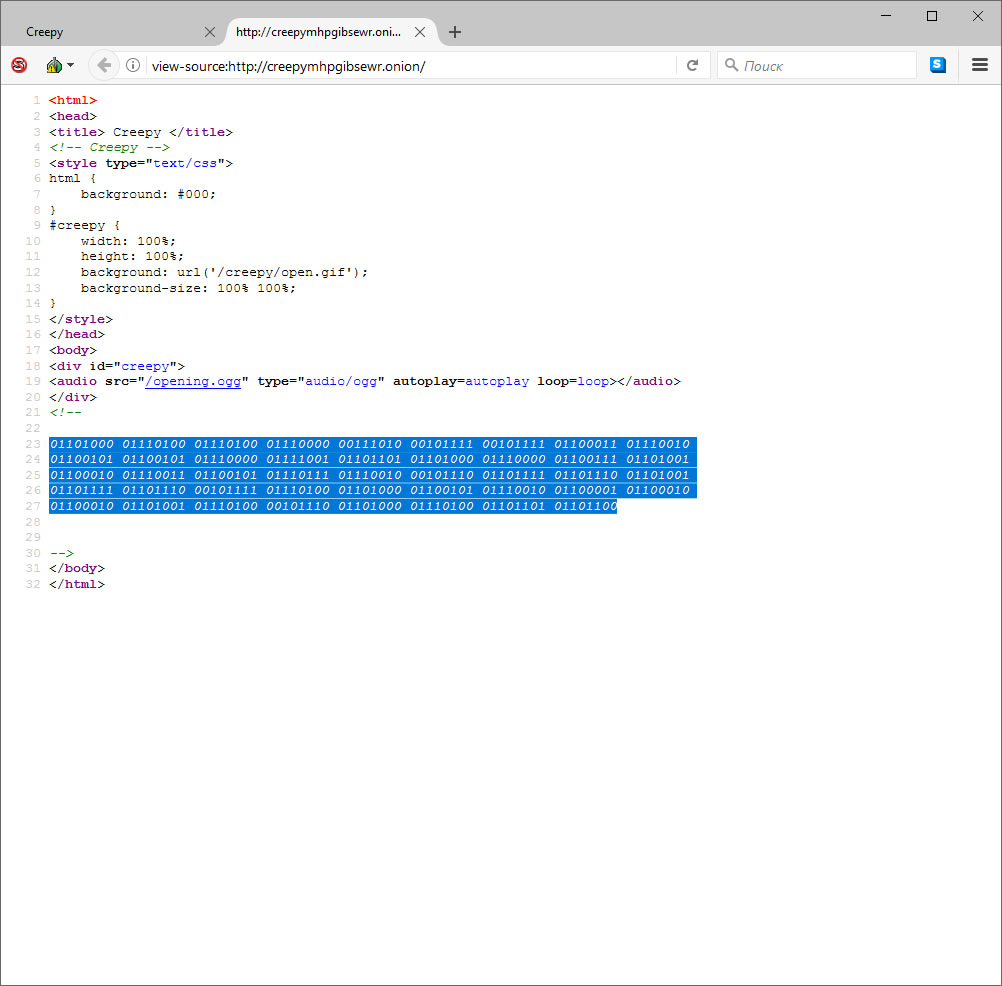Show site information via the info icon
The width and height of the screenshot is (1002, 986).
click(133, 66)
